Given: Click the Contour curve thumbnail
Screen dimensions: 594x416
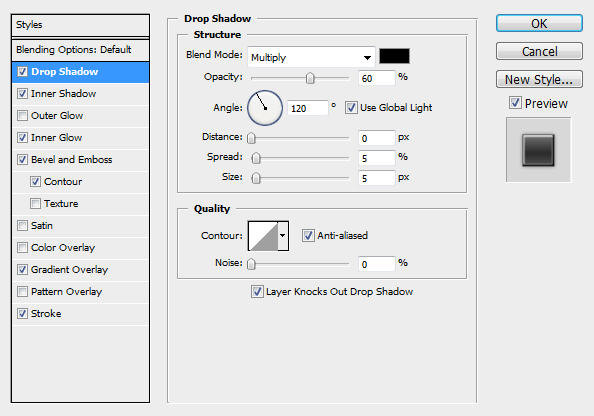Looking at the screenshot, I should click(x=263, y=236).
